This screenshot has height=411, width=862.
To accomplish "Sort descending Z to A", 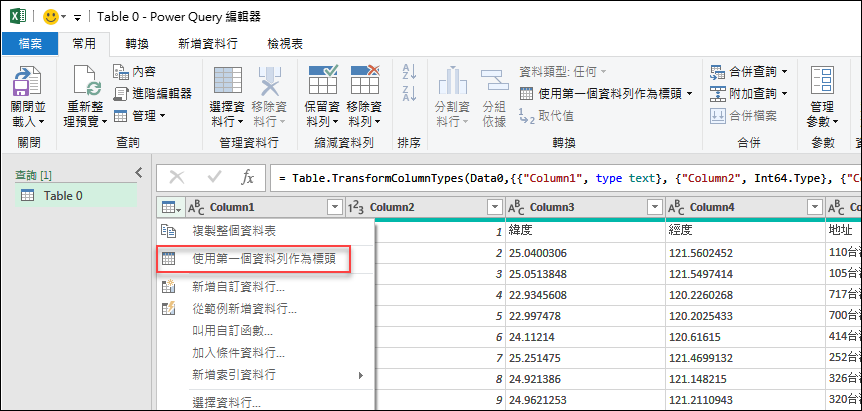I will pos(410,93).
